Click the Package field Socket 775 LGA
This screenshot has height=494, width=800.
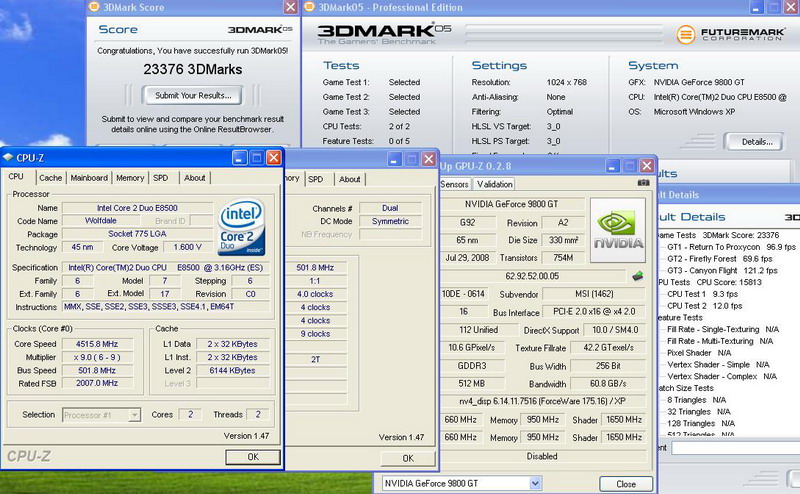137,234
